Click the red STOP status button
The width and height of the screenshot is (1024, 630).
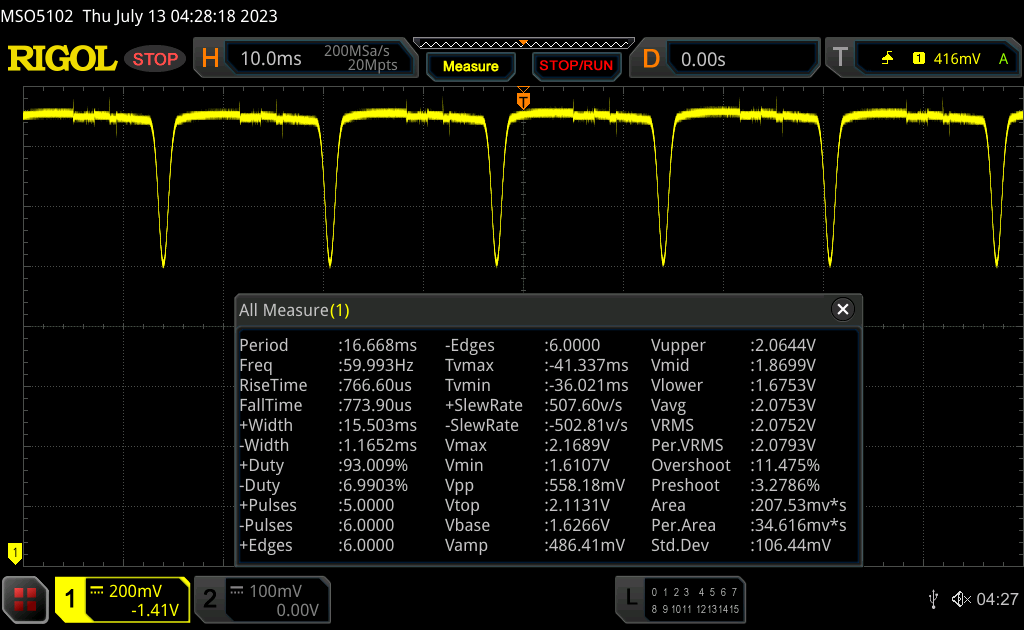click(x=155, y=59)
